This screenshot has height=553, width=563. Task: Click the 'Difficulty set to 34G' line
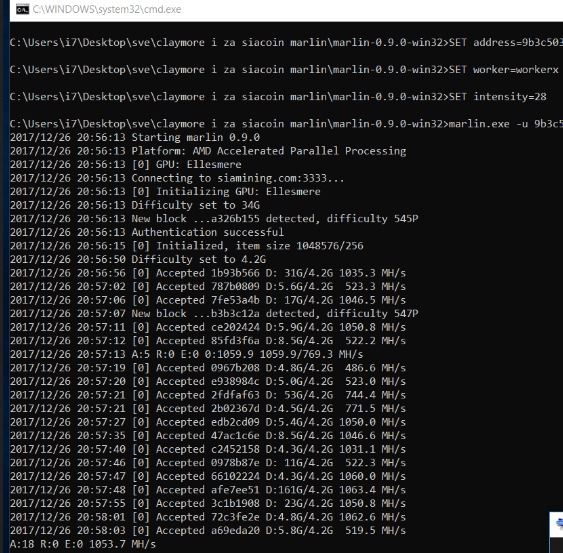coord(135,205)
